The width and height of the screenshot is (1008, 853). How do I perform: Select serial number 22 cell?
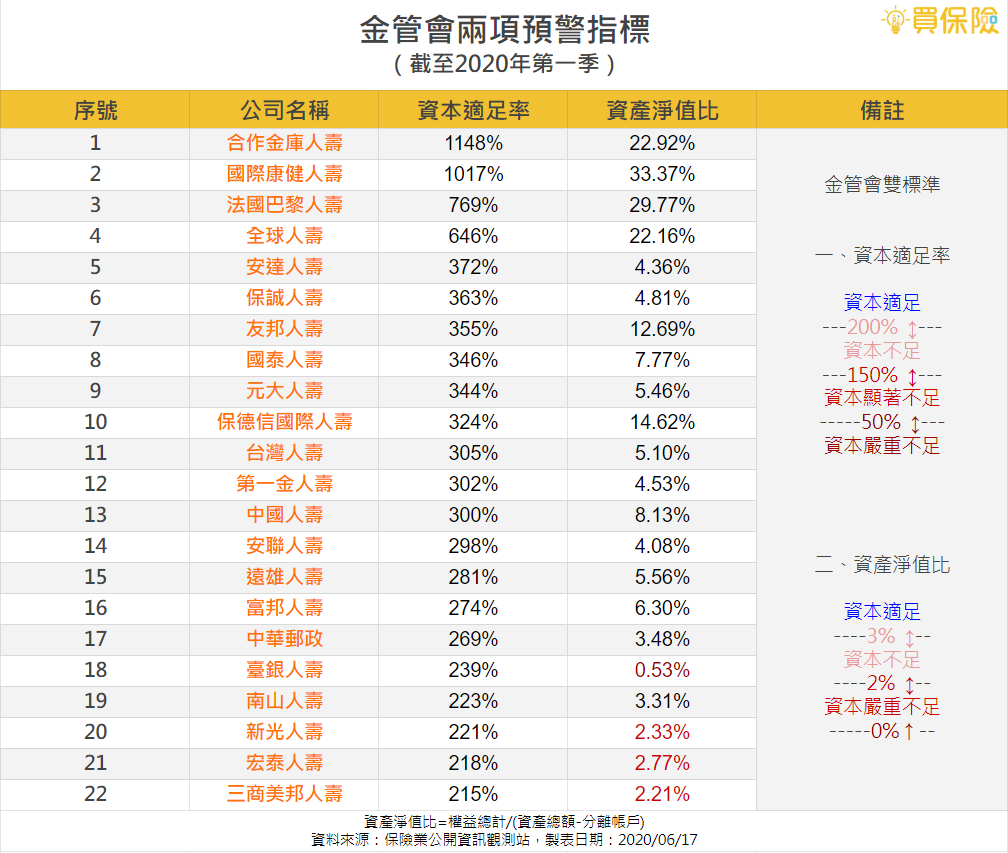coord(95,794)
